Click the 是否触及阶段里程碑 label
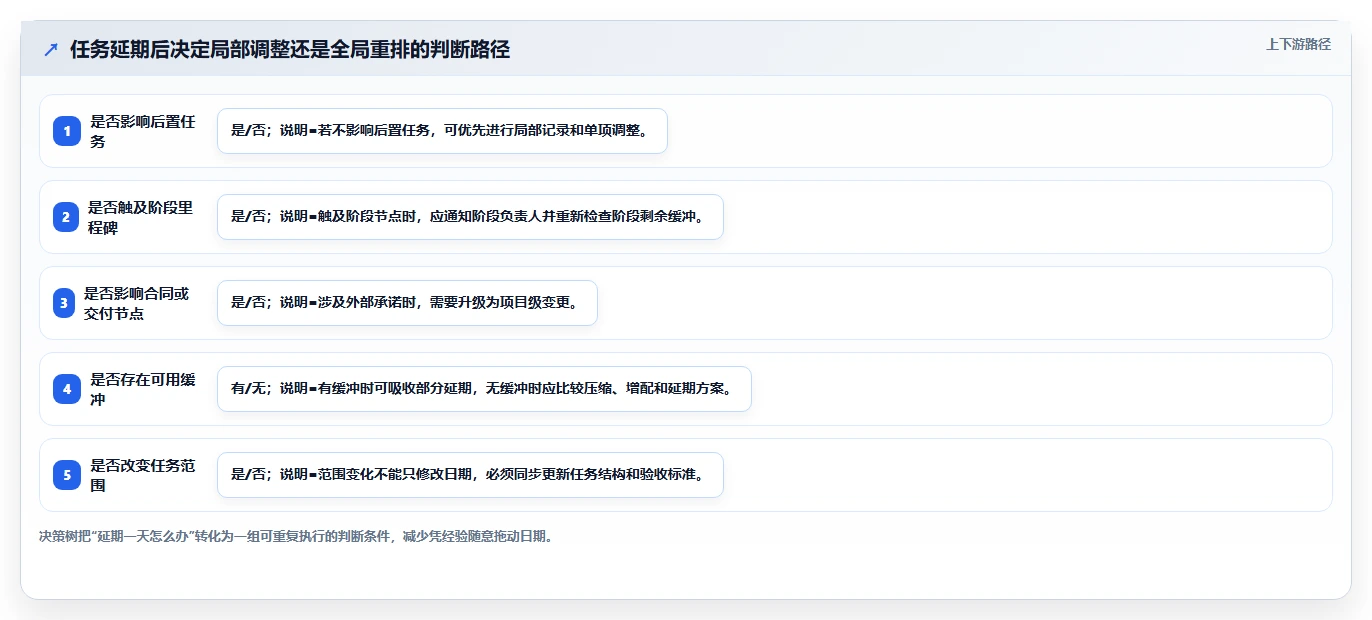This screenshot has width=1372, height=620. coord(141,217)
